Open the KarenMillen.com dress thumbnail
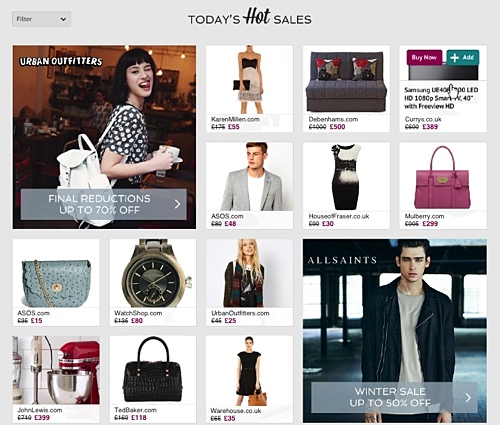 250,80
